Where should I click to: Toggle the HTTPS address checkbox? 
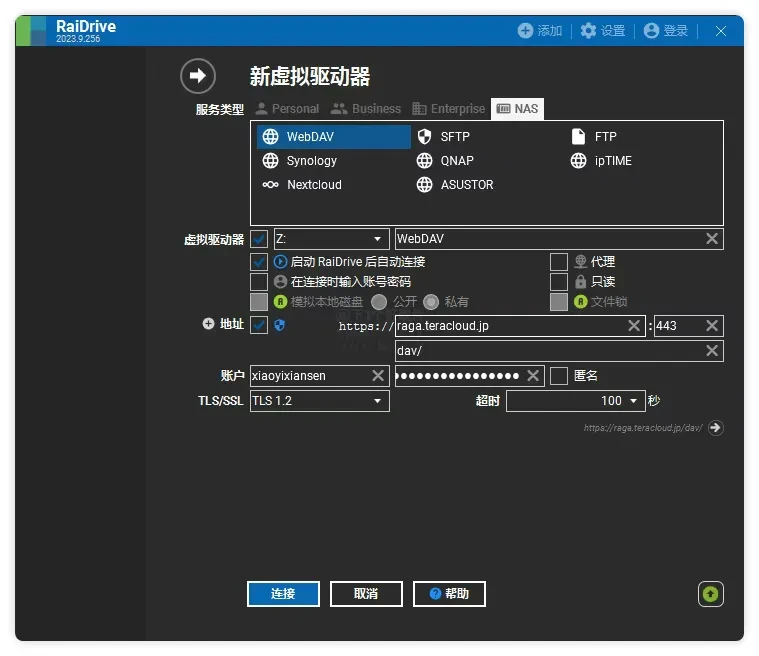[x=259, y=325]
